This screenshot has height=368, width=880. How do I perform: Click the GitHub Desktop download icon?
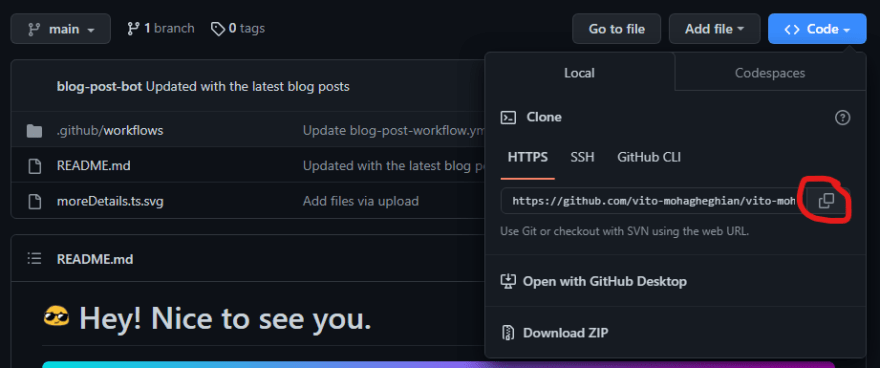pyautogui.click(x=508, y=281)
